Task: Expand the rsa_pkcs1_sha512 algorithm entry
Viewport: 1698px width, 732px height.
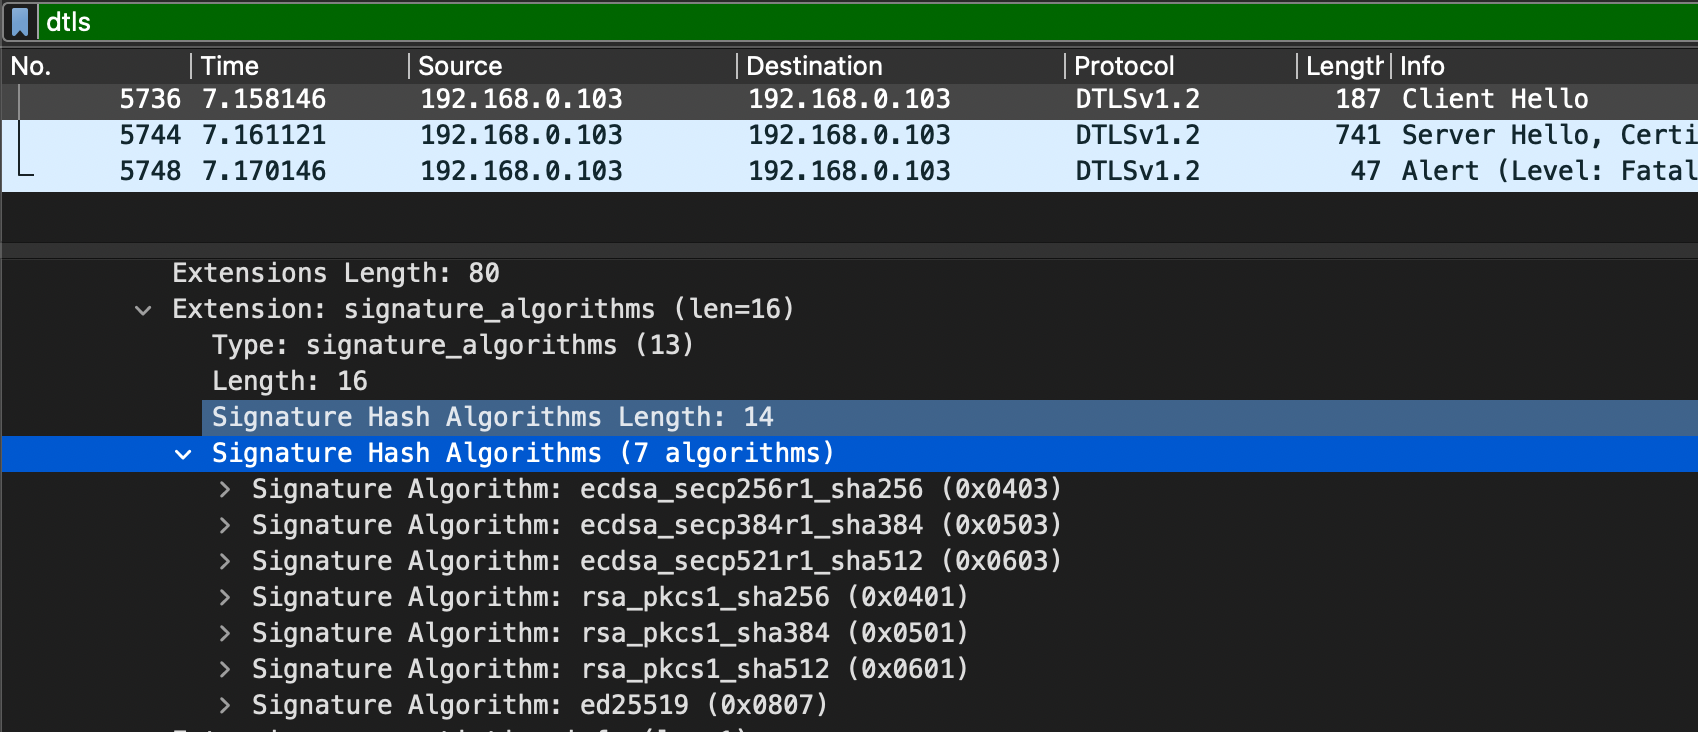Action: 224,669
